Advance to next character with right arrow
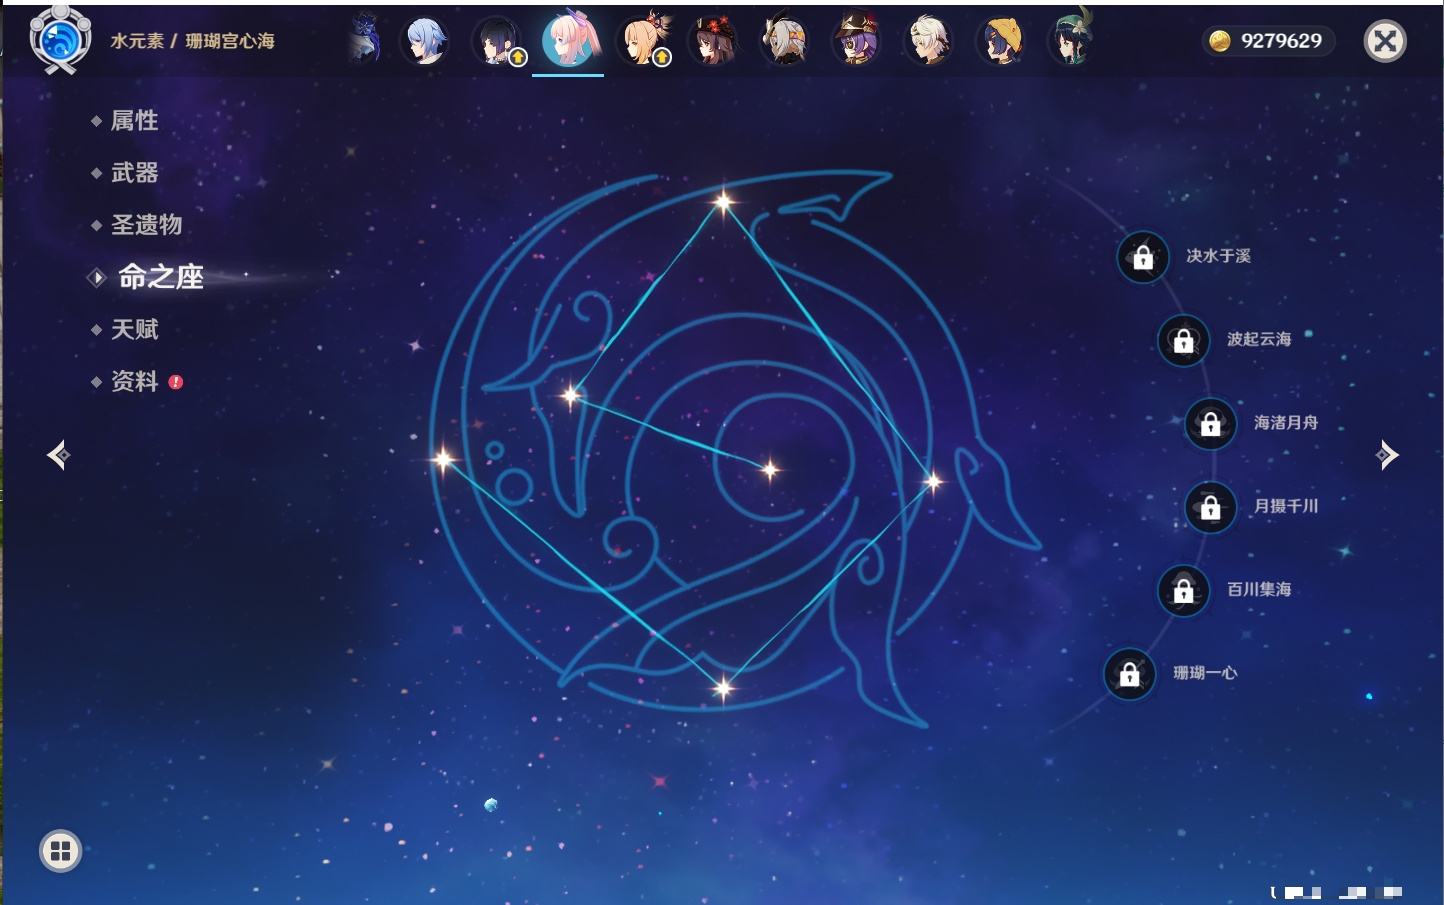Viewport: 1444px width, 905px height. click(1386, 455)
